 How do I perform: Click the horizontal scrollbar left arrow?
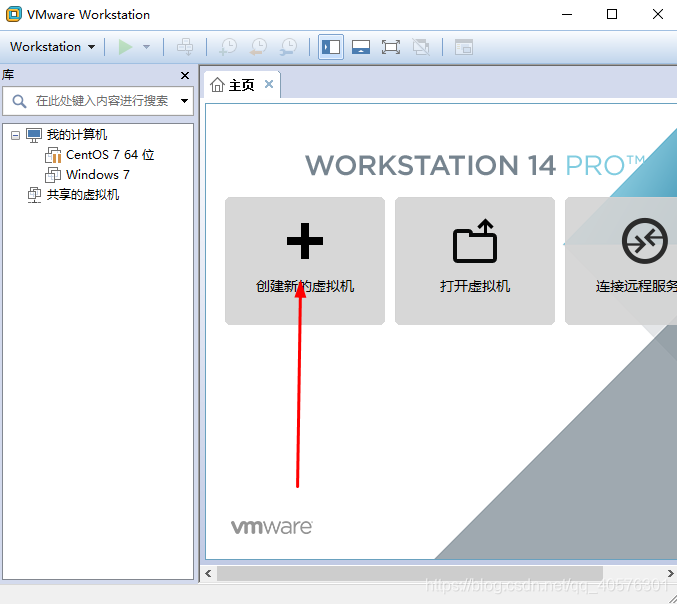pyautogui.click(x=209, y=573)
